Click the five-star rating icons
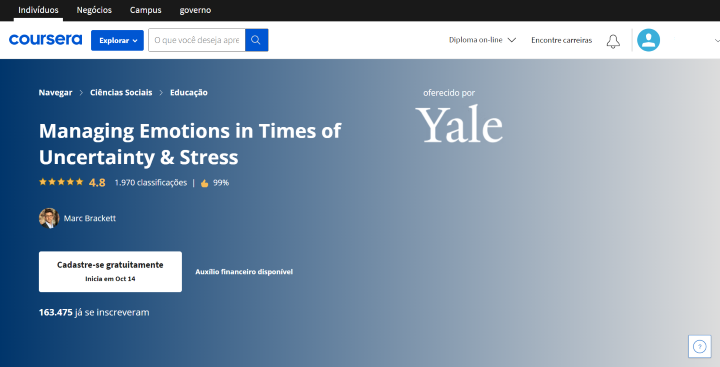The height and width of the screenshot is (367, 720). [x=61, y=182]
